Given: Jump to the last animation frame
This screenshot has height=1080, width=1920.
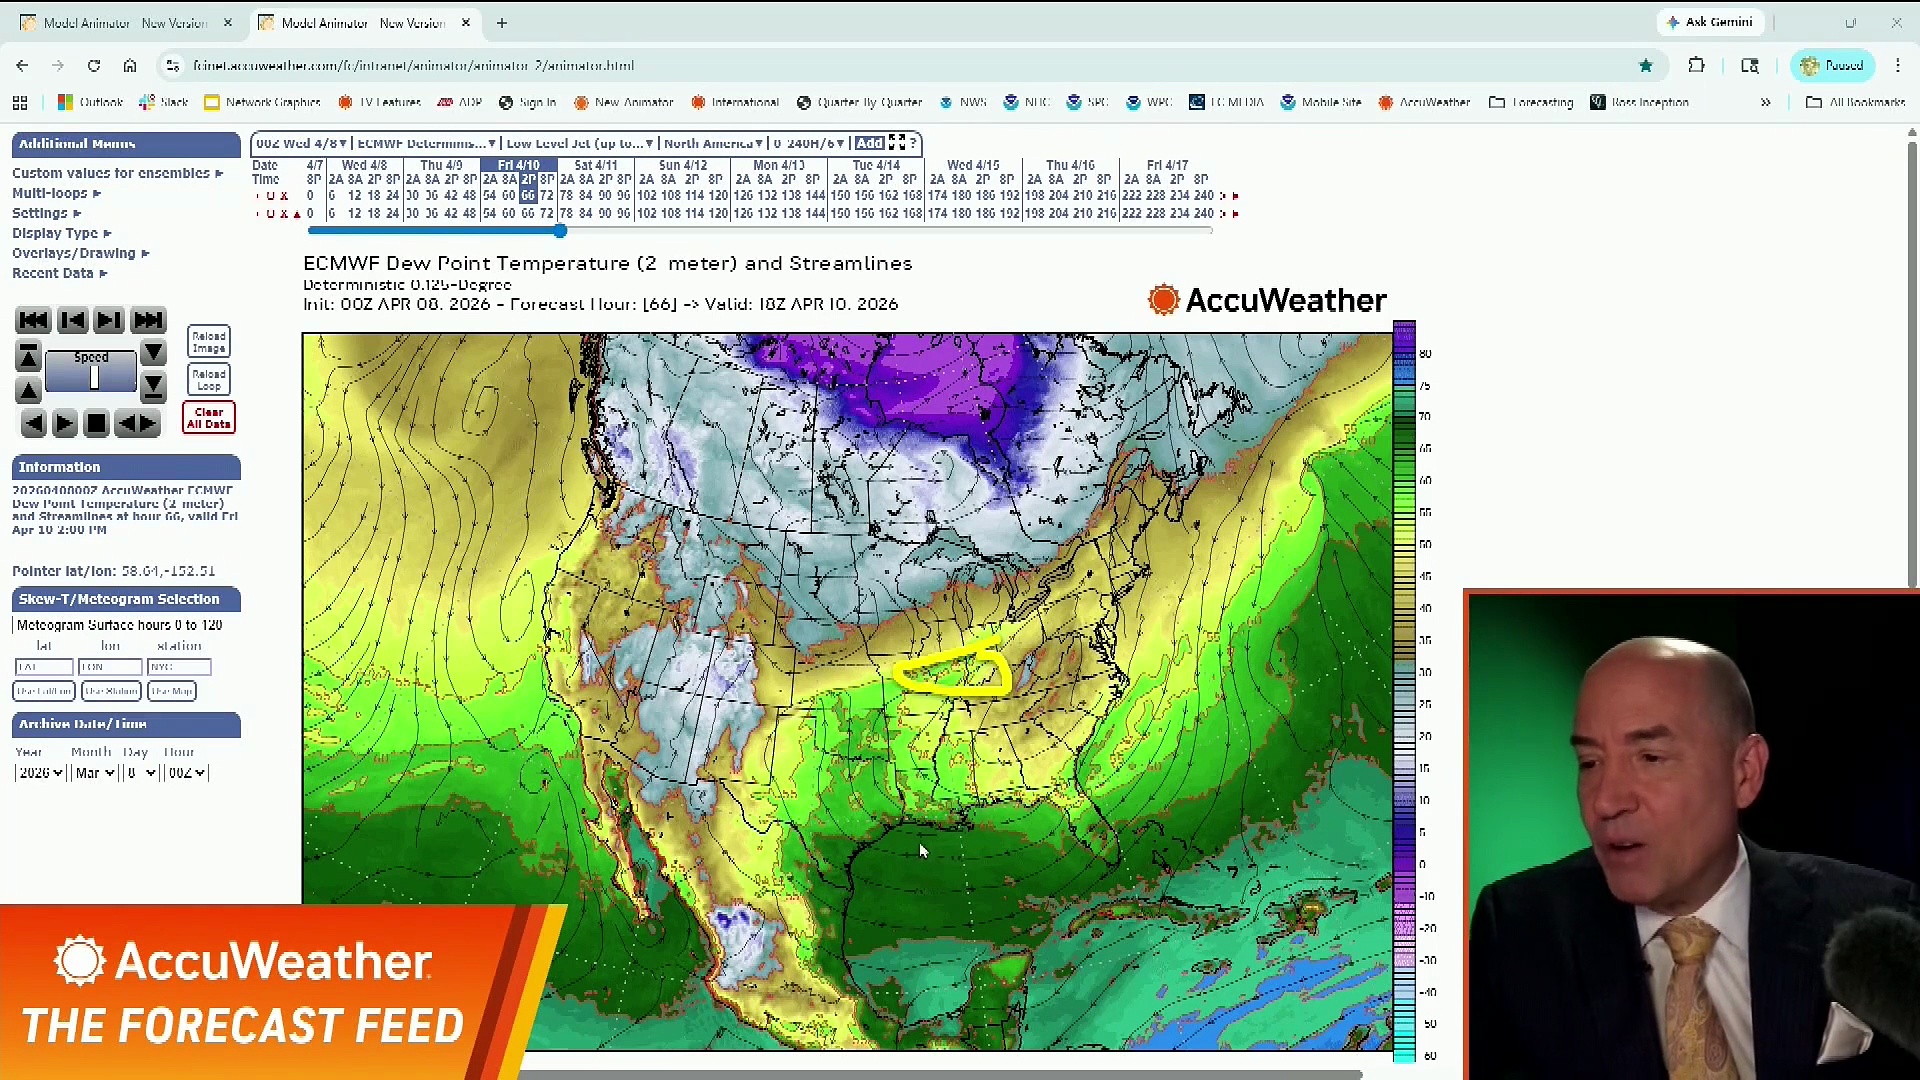Looking at the screenshot, I should click(x=148, y=320).
